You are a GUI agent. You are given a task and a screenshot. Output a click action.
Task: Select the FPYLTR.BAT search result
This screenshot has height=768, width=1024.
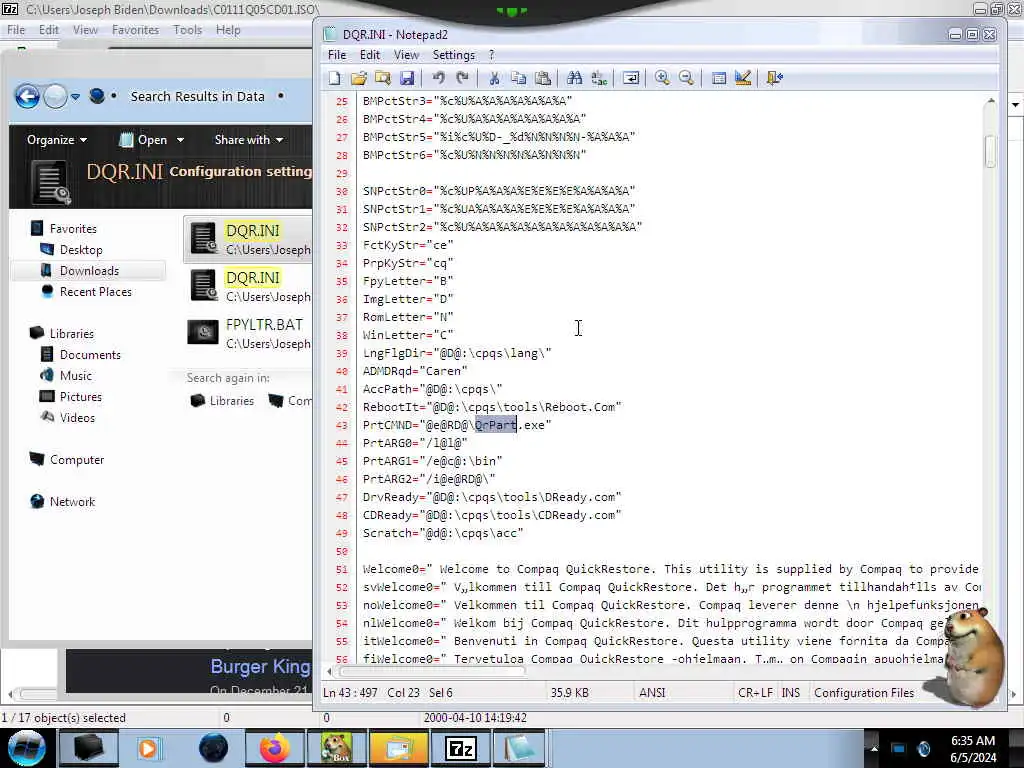tap(248, 333)
